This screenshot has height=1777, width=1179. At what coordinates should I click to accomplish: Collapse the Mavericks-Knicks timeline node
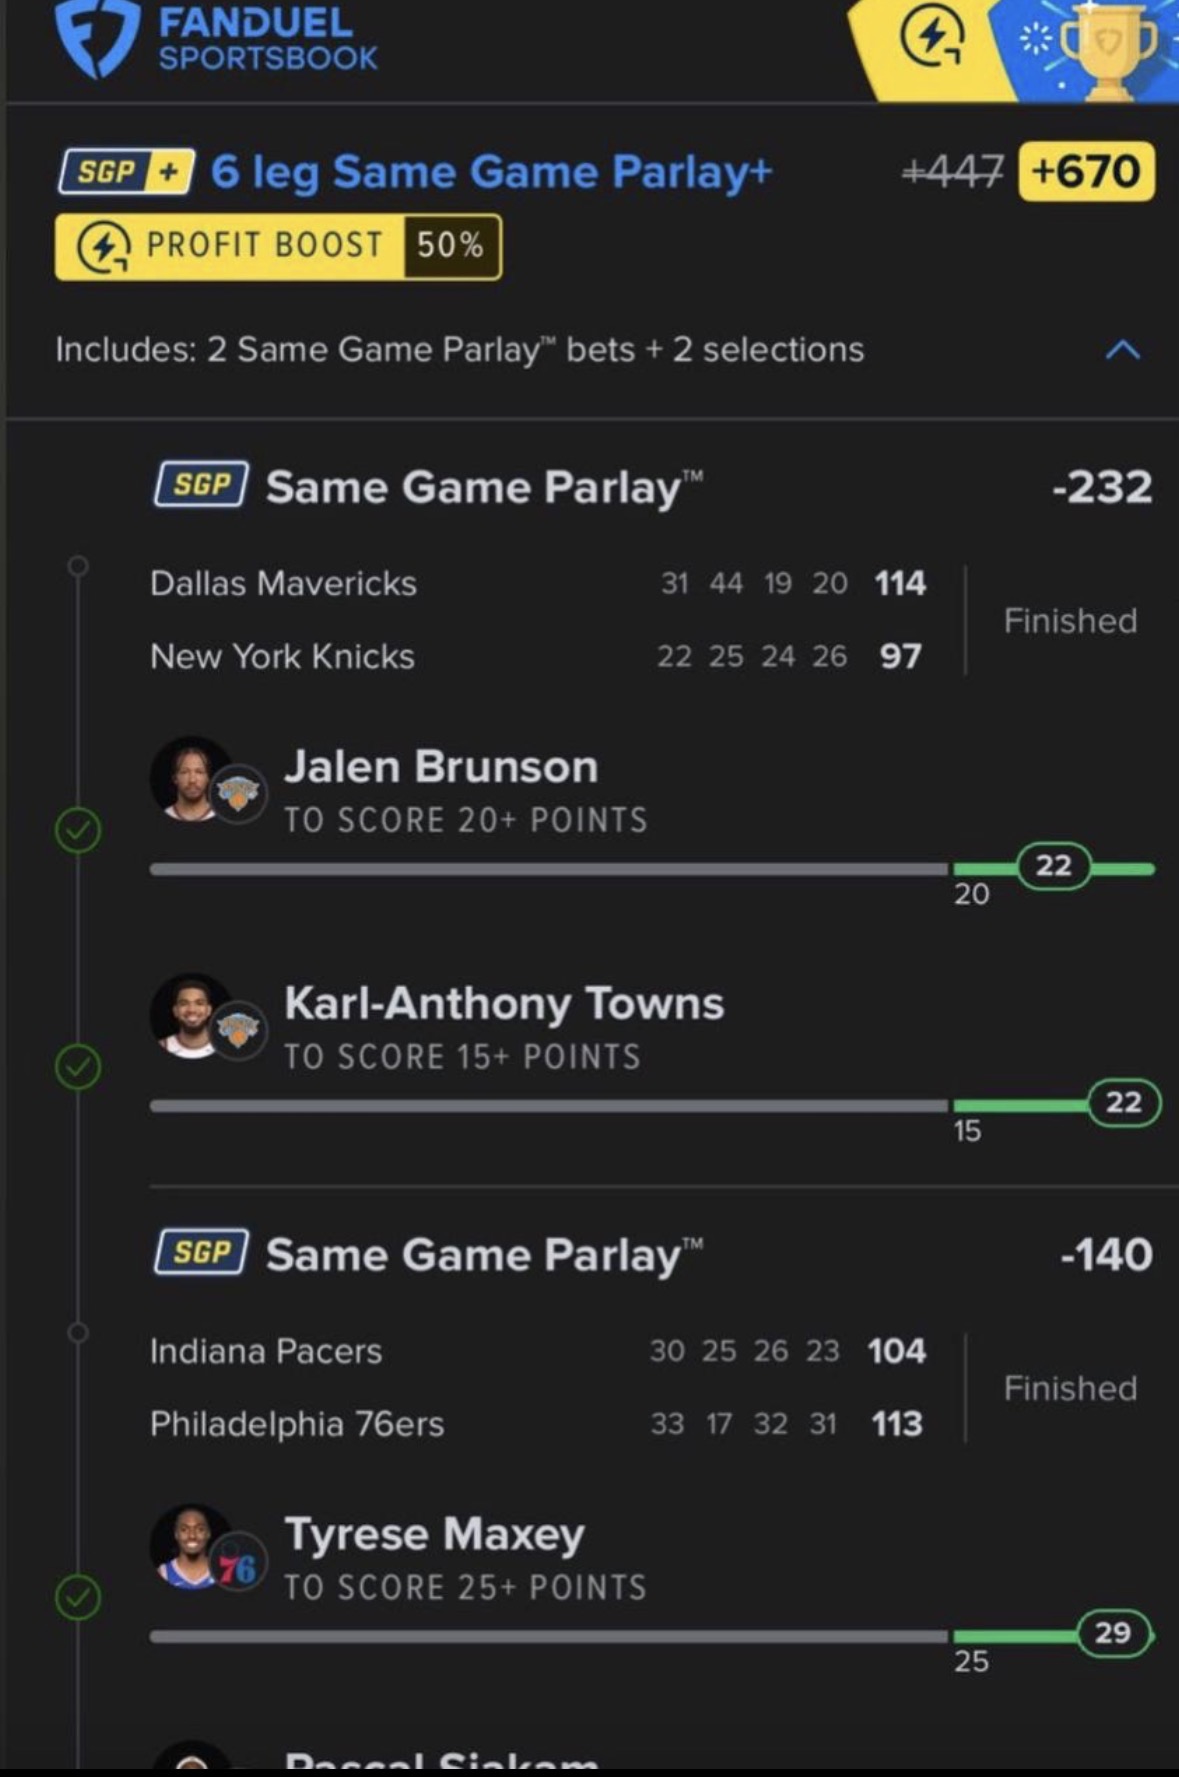tap(78, 567)
